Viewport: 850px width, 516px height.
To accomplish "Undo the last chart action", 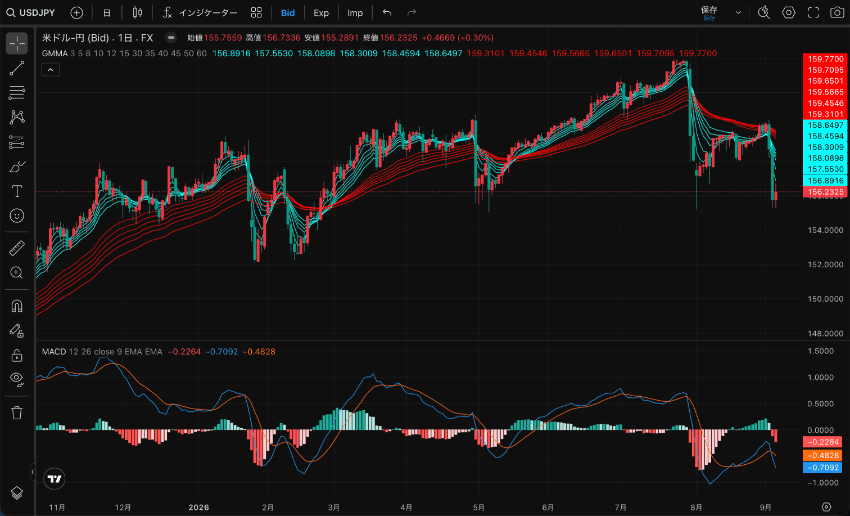I will tap(387, 12).
